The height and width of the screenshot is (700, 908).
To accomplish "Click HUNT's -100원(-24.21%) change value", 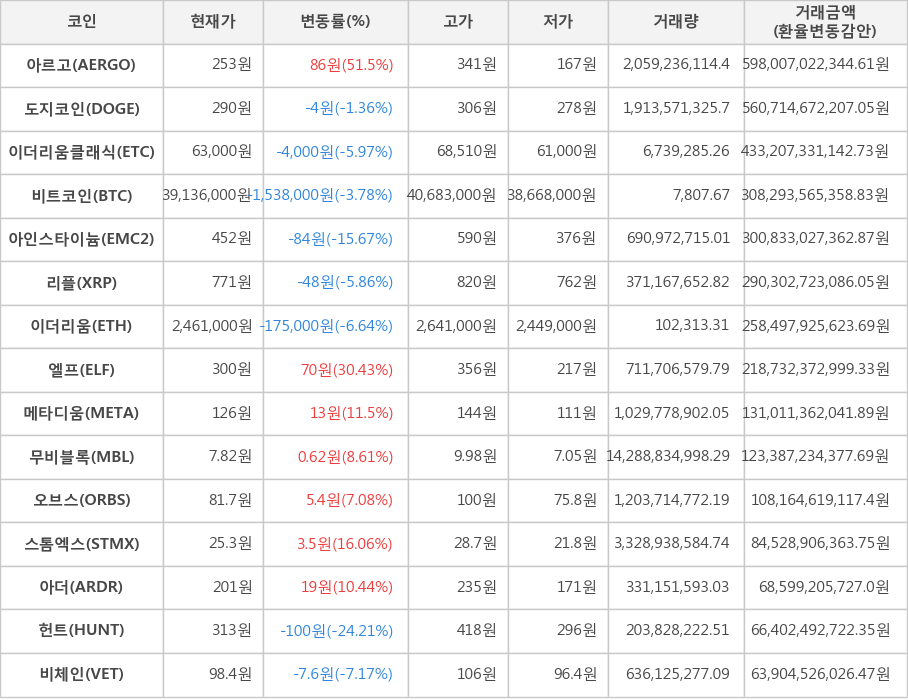I will 337,630.
